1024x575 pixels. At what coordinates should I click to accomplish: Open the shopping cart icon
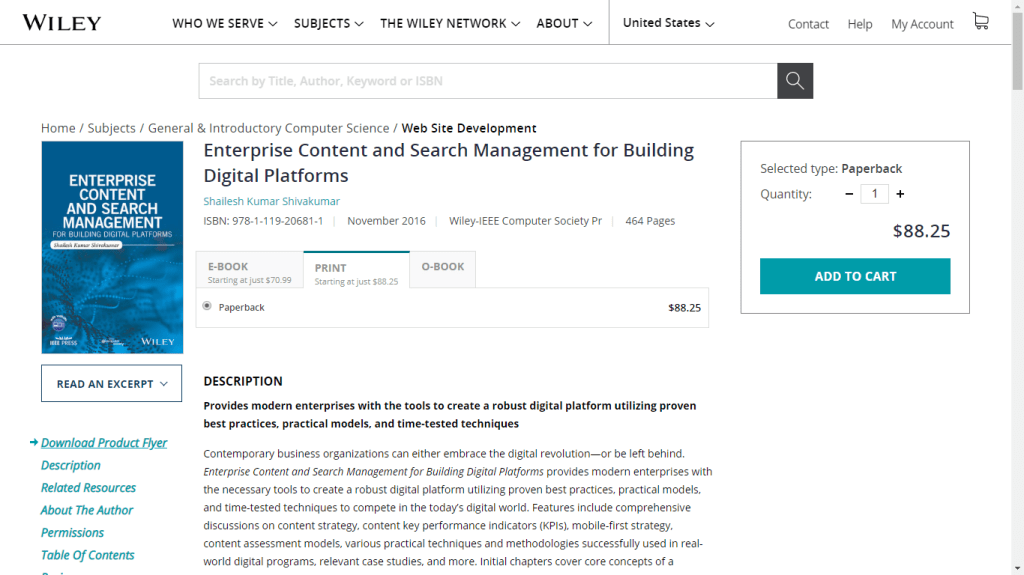(980, 22)
